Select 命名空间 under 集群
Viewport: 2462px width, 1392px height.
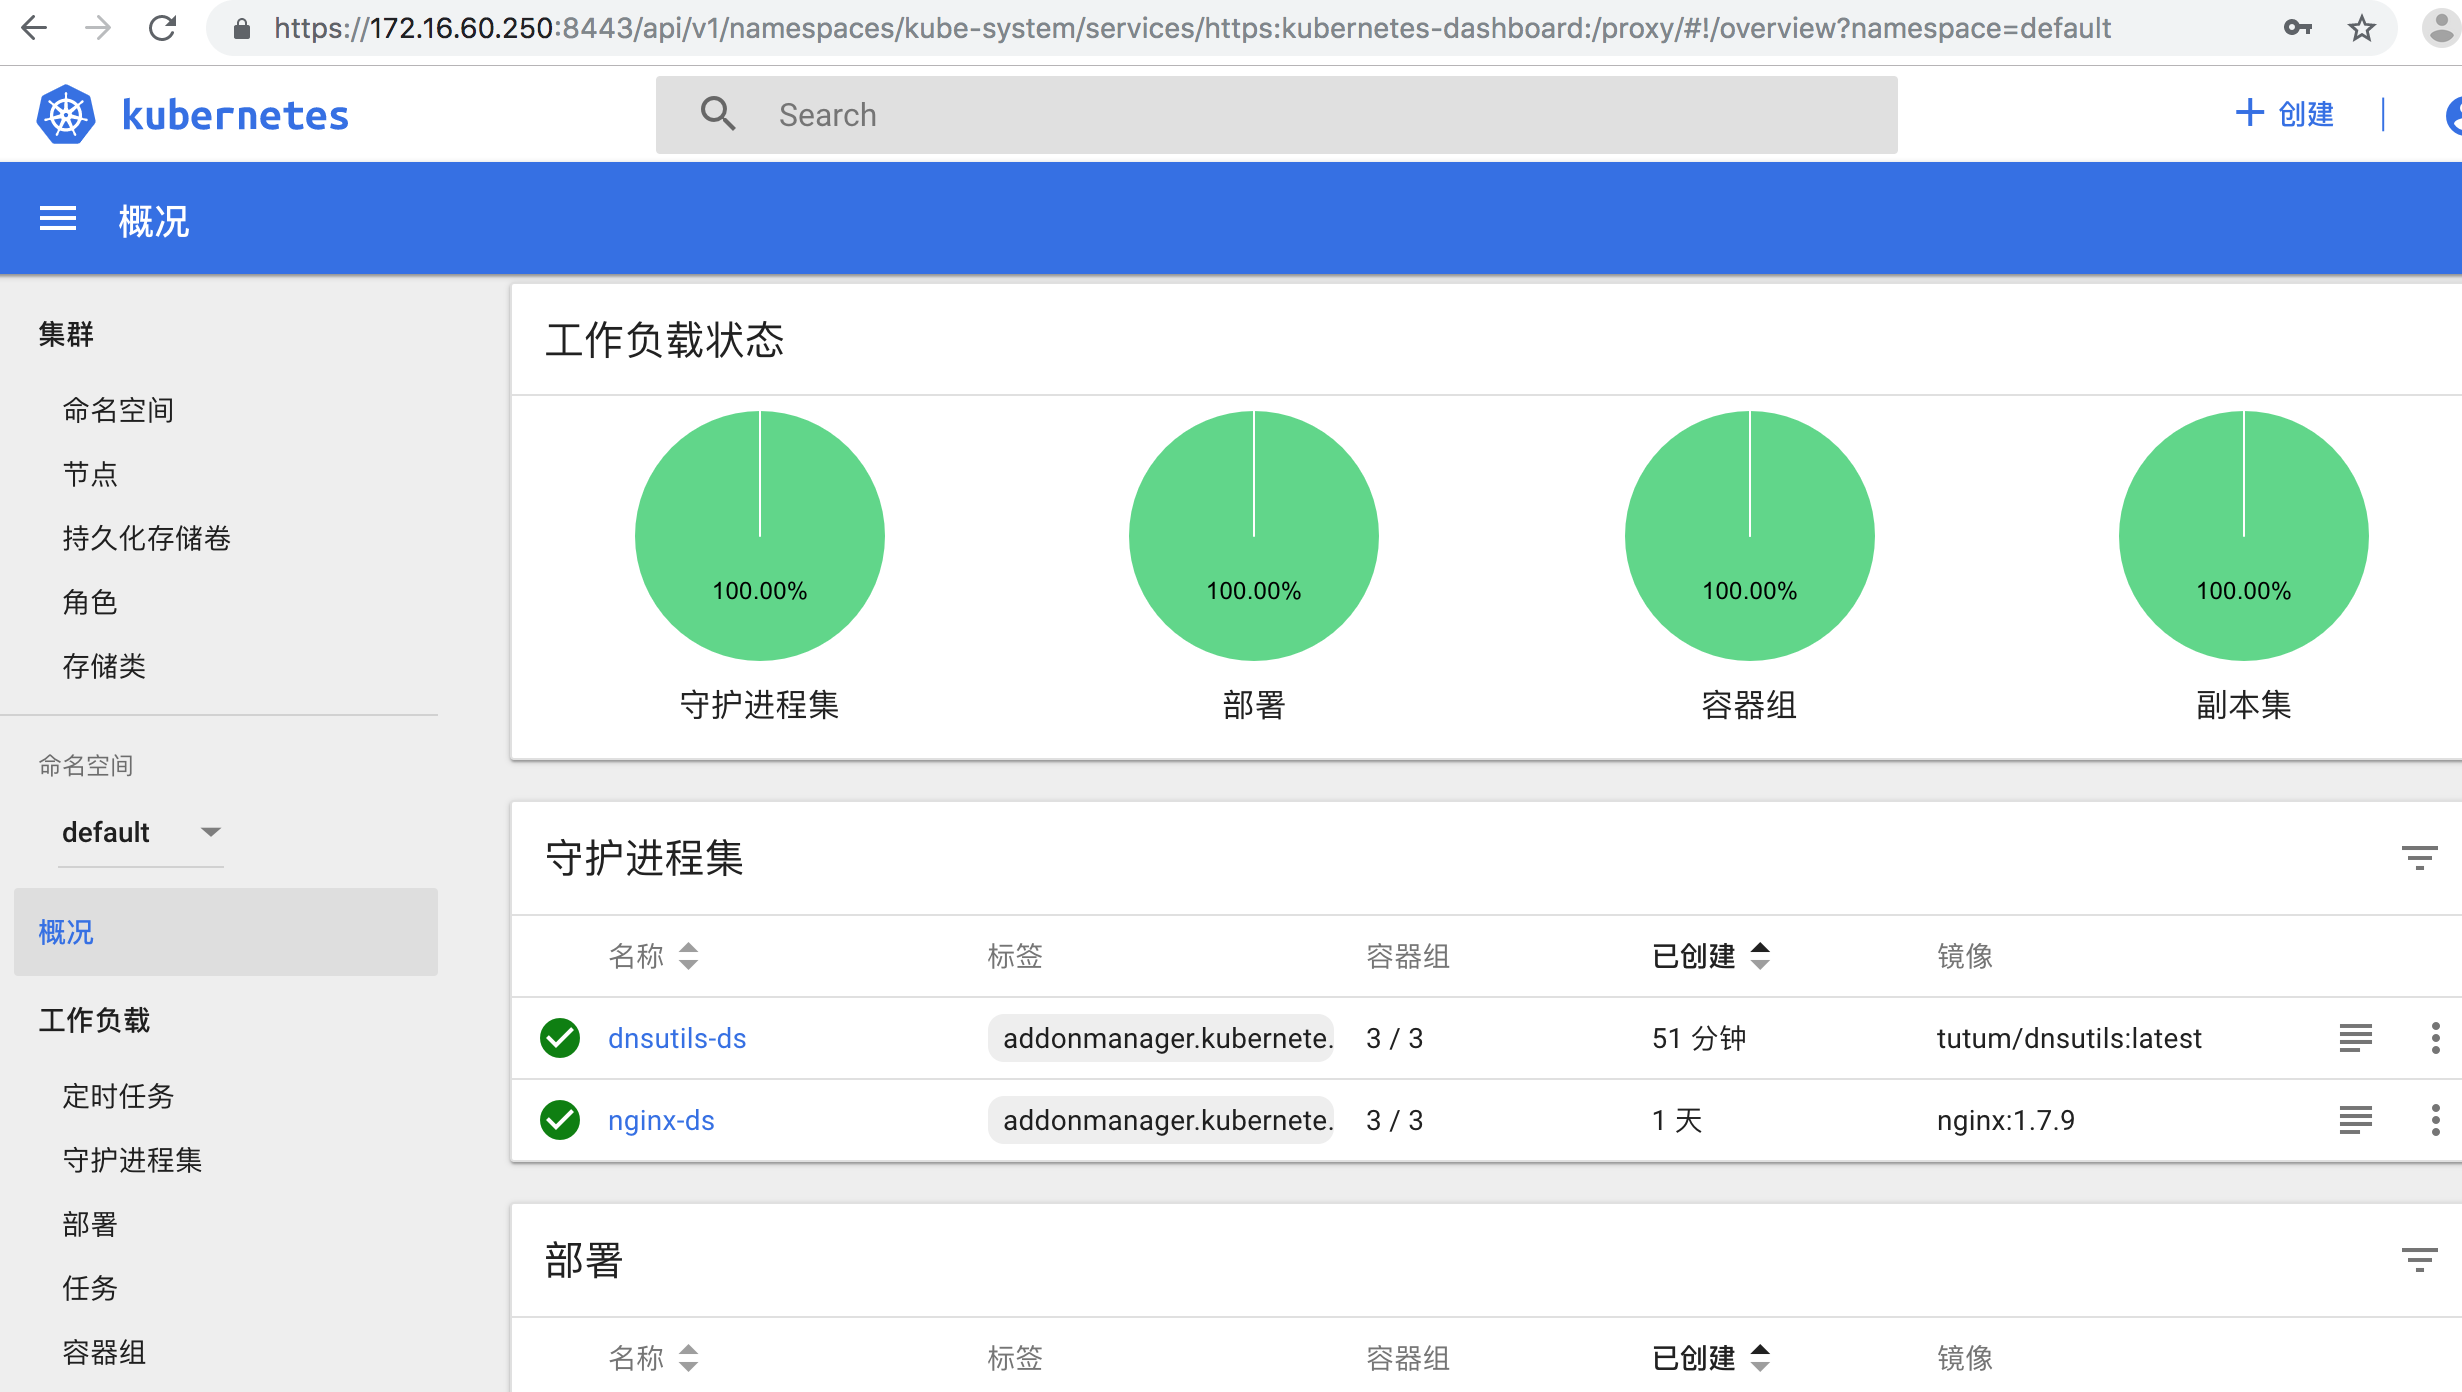click(x=118, y=410)
